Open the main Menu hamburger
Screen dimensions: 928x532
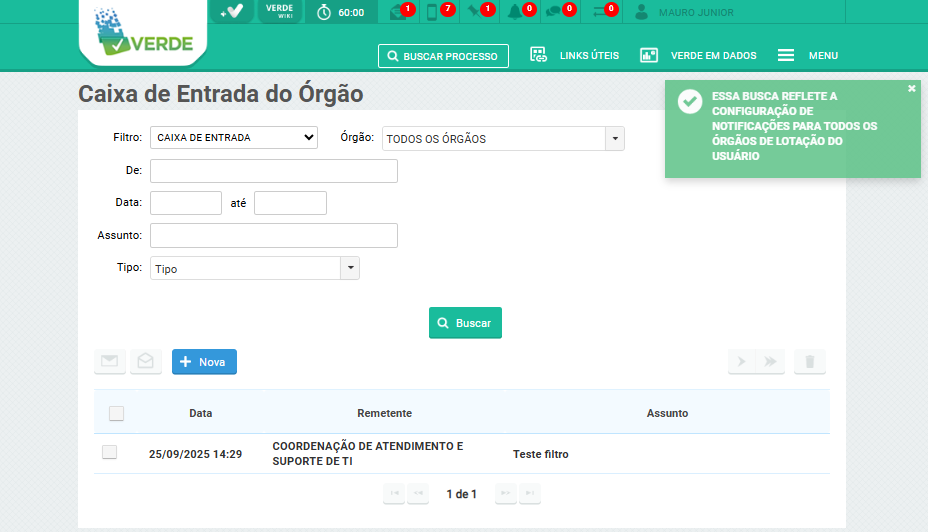click(808, 56)
